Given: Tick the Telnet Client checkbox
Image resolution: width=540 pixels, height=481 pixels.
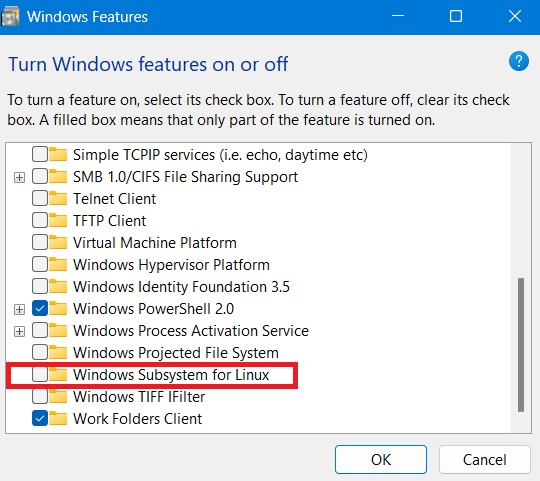Looking at the screenshot, I should point(40,199).
